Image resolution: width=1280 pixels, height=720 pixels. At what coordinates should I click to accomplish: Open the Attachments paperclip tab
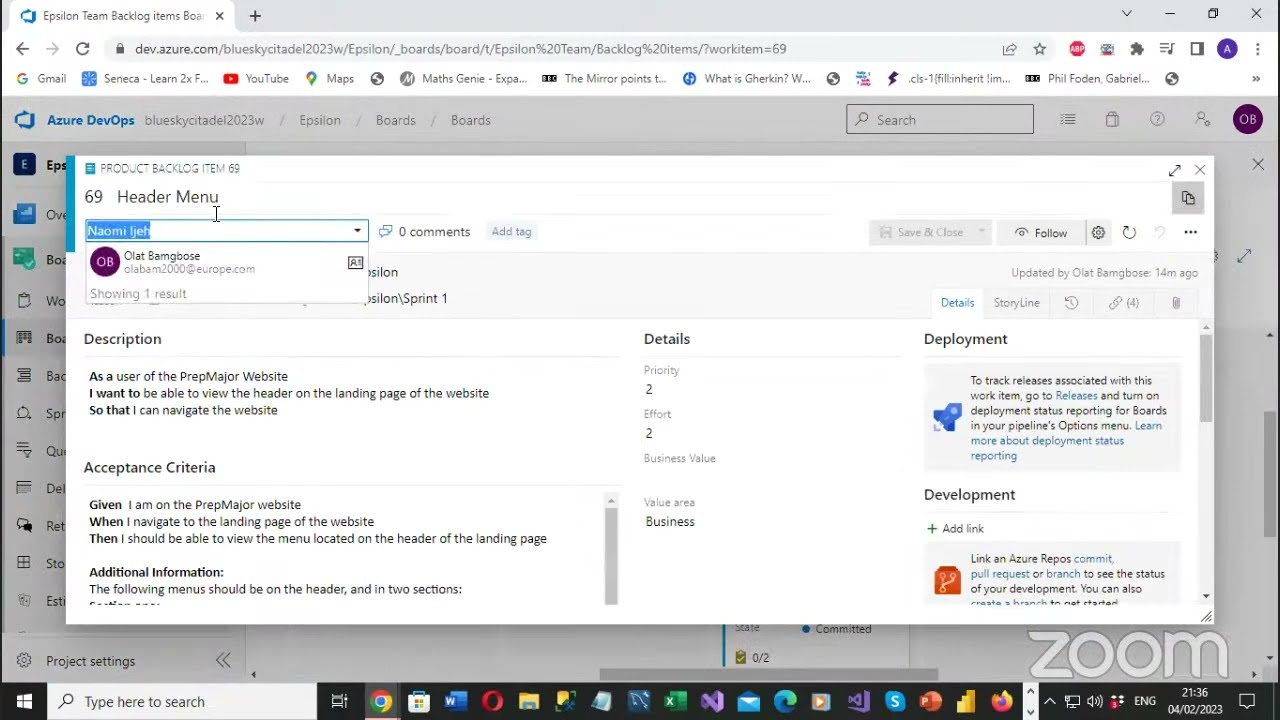coord(1176,303)
